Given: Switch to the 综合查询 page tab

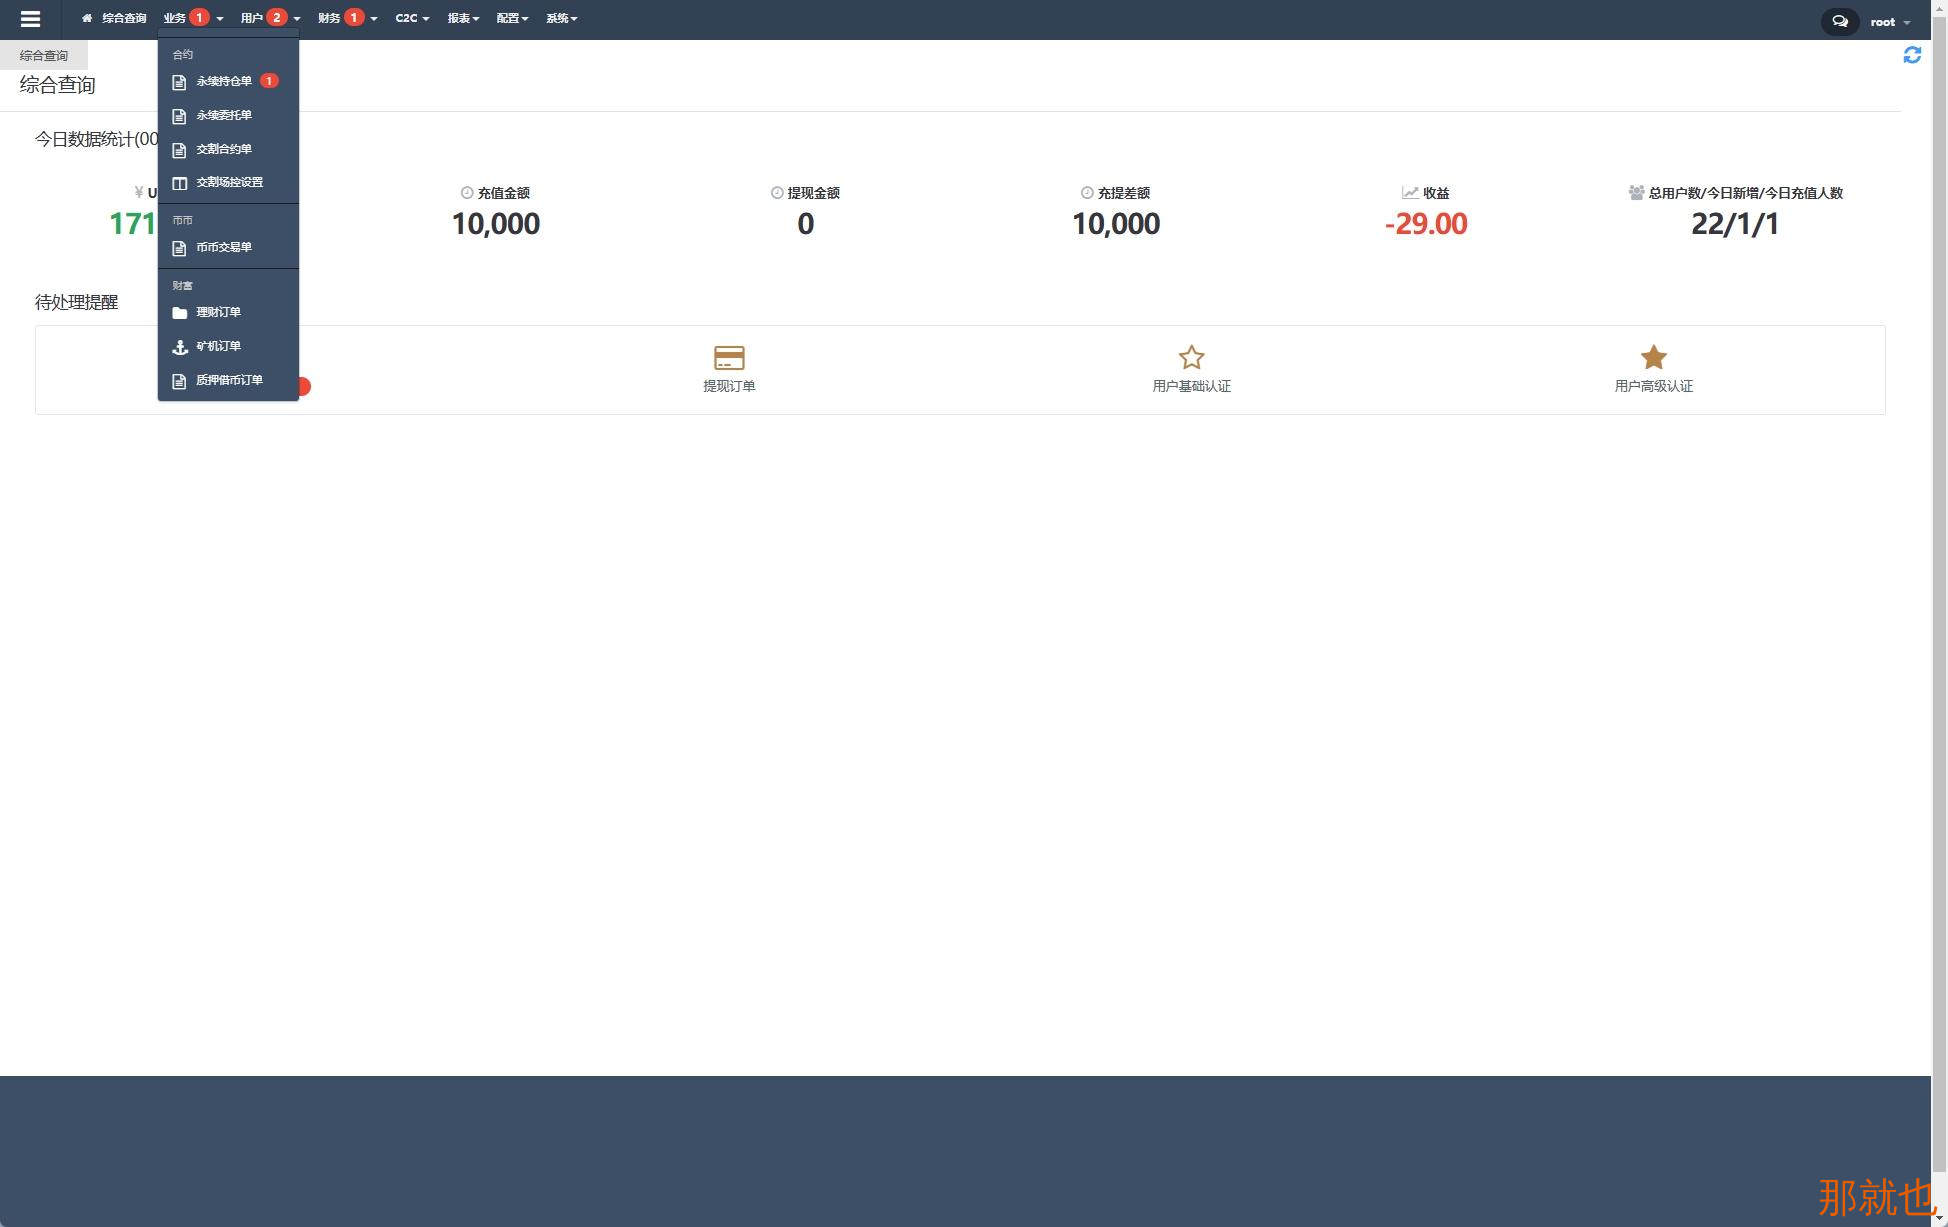Looking at the screenshot, I should click(44, 56).
